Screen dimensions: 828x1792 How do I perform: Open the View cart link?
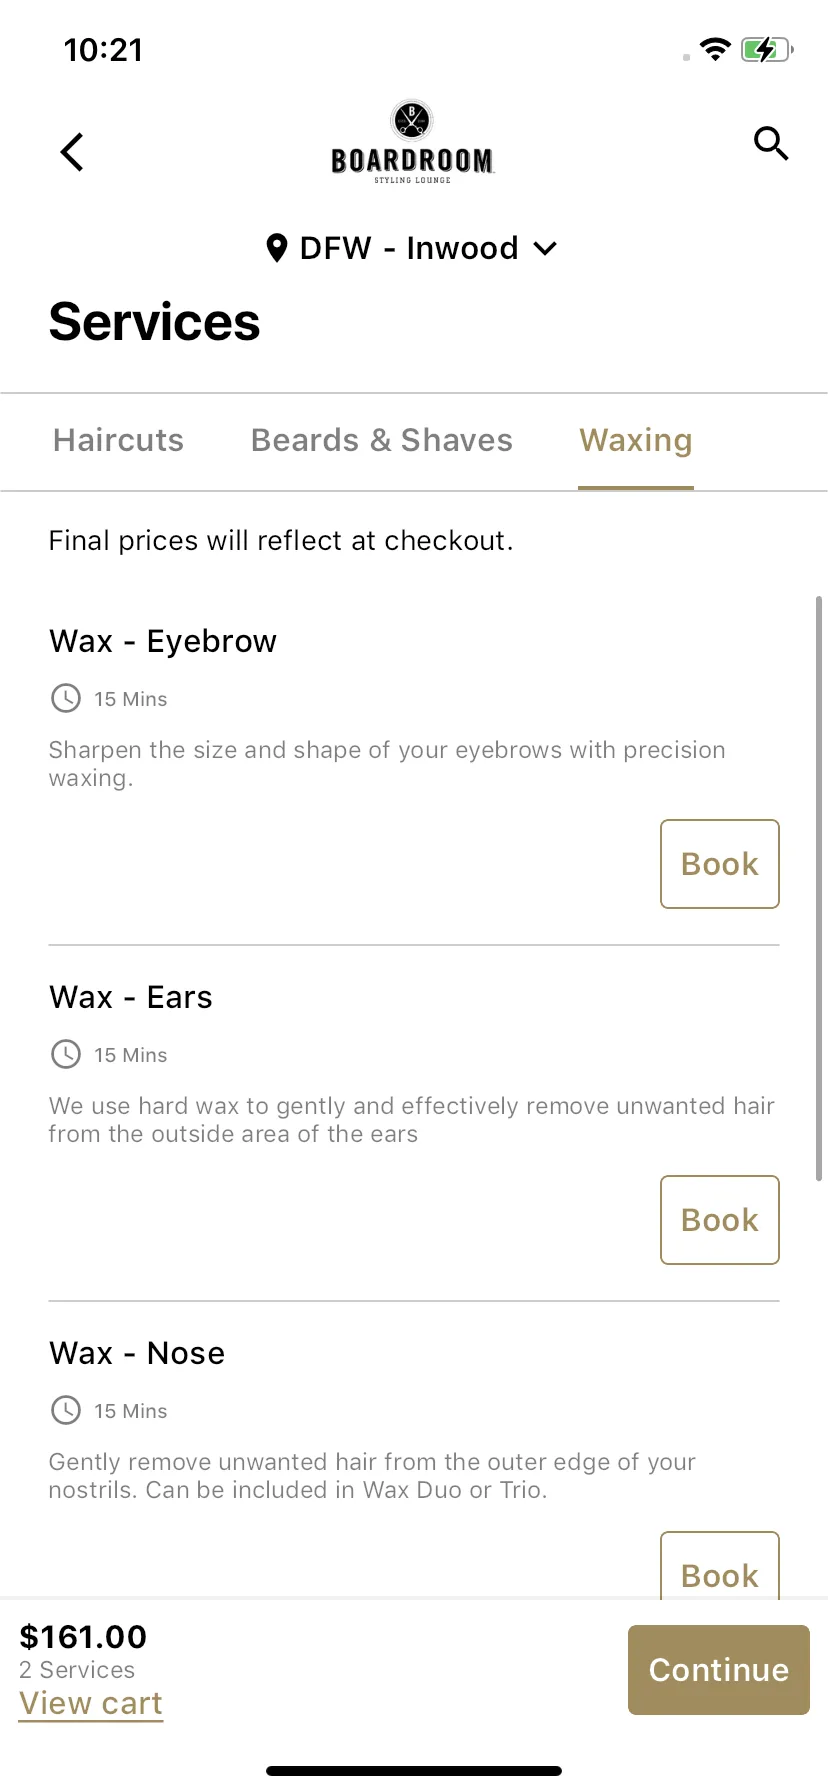91,1704
